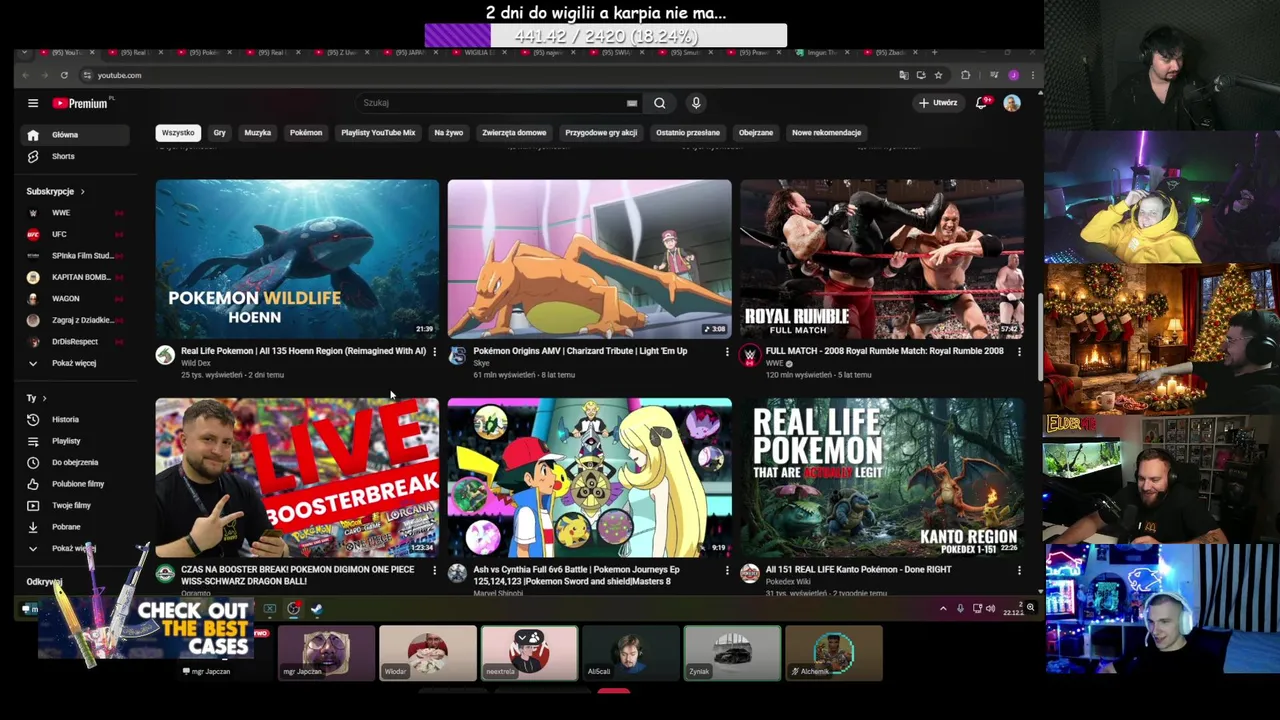Image resolution: width=1280 pixels, height=720 pixels.
Task: Play Charizard Tribute AMV thumbnail
Action: pos(590,259)
